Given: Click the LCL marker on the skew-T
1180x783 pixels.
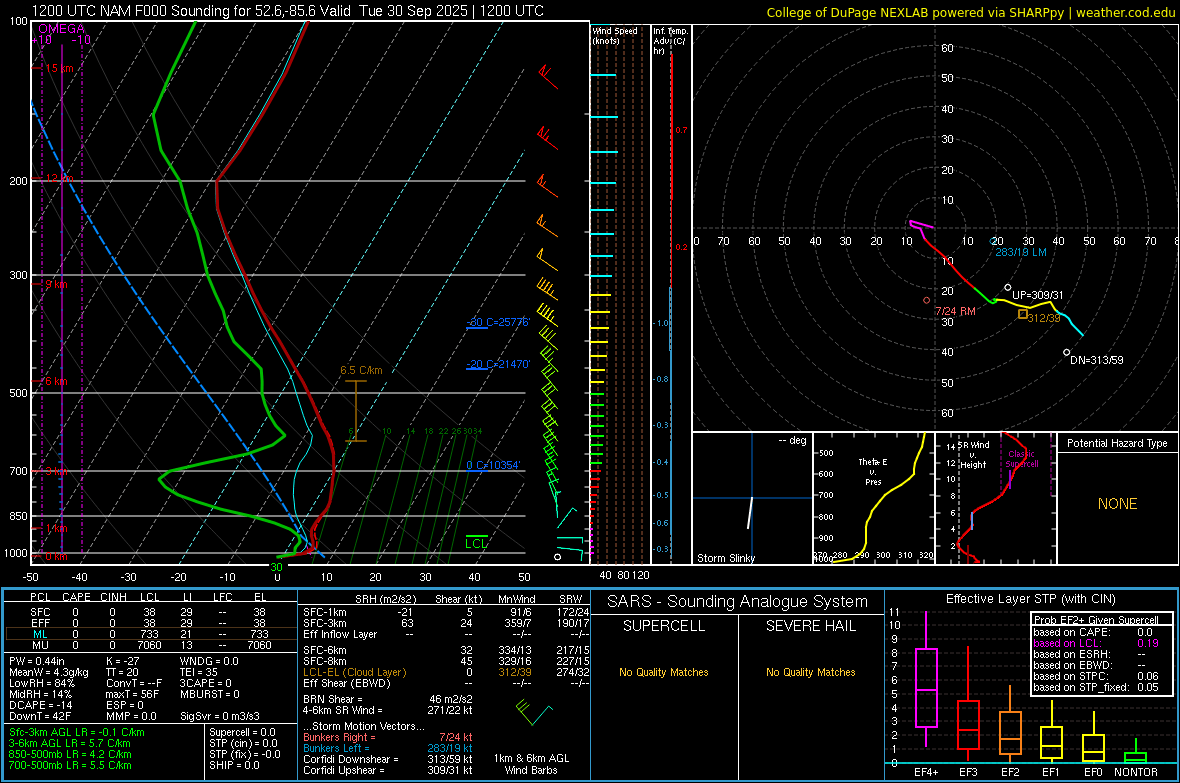Looking at the screenshot, I should pos(476,543).
